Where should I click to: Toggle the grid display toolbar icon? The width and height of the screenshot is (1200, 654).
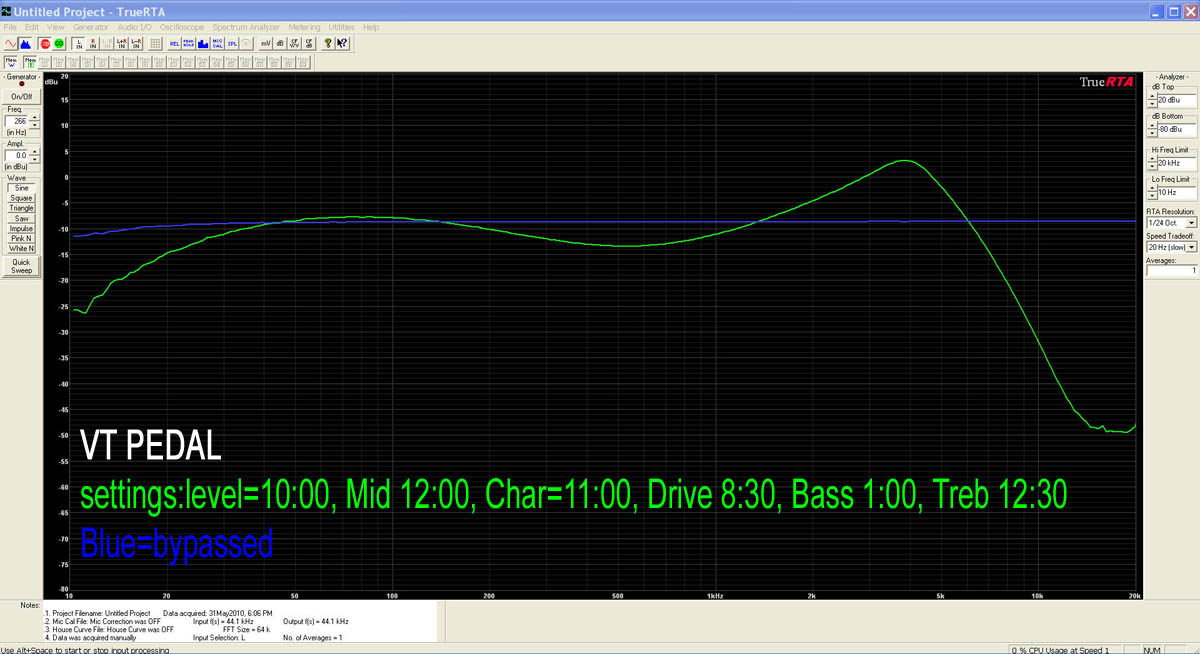[155, 43]
